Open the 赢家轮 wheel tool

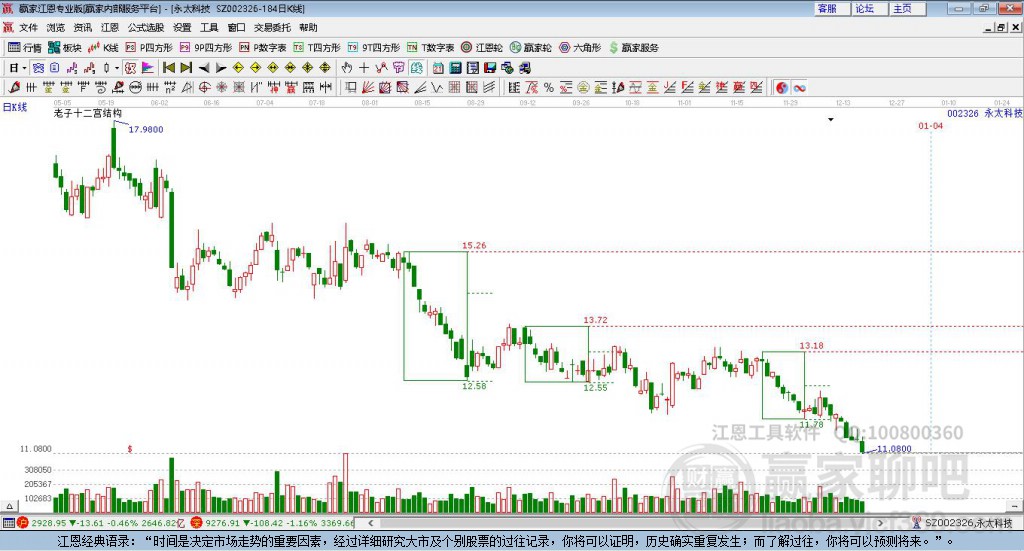pyautogui.click(x=530, y=48)
